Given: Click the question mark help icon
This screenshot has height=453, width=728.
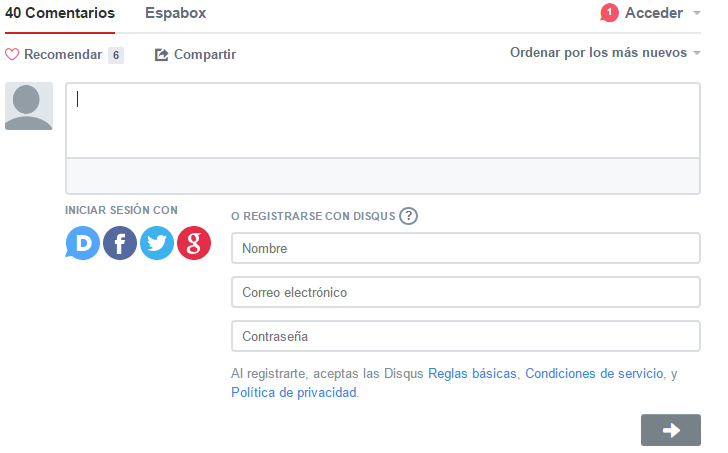Looking at the screenshot, I should pyautogui.click(x=409, y=216).
